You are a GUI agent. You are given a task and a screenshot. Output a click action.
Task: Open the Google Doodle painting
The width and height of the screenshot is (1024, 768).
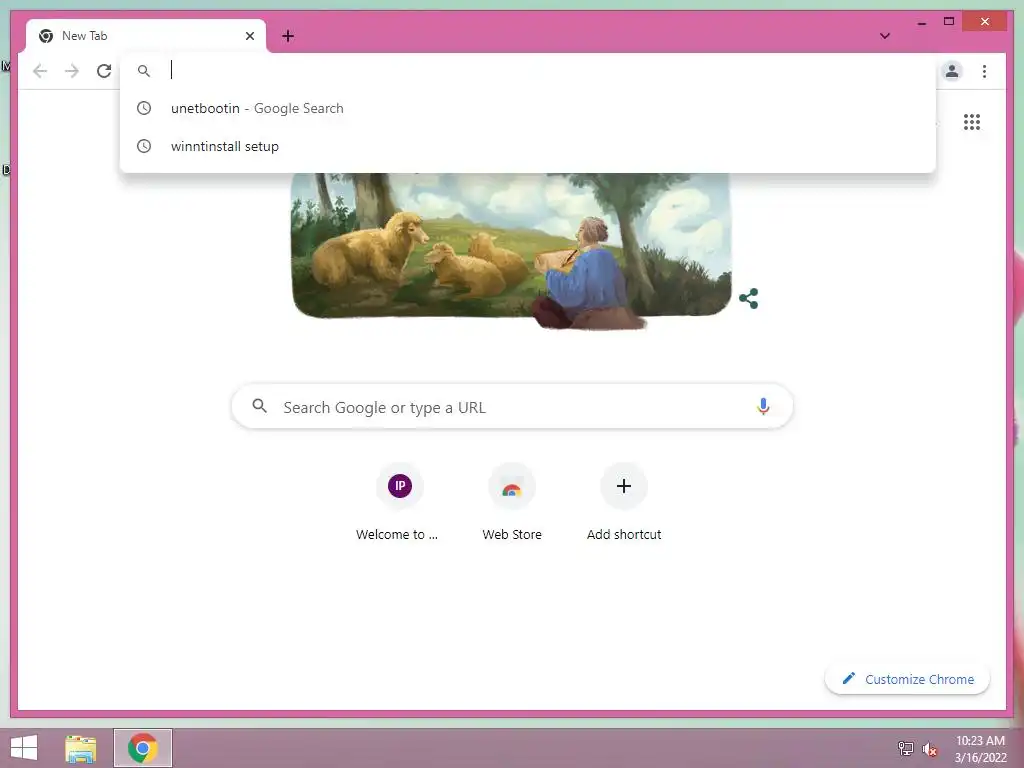click(511, 250)
